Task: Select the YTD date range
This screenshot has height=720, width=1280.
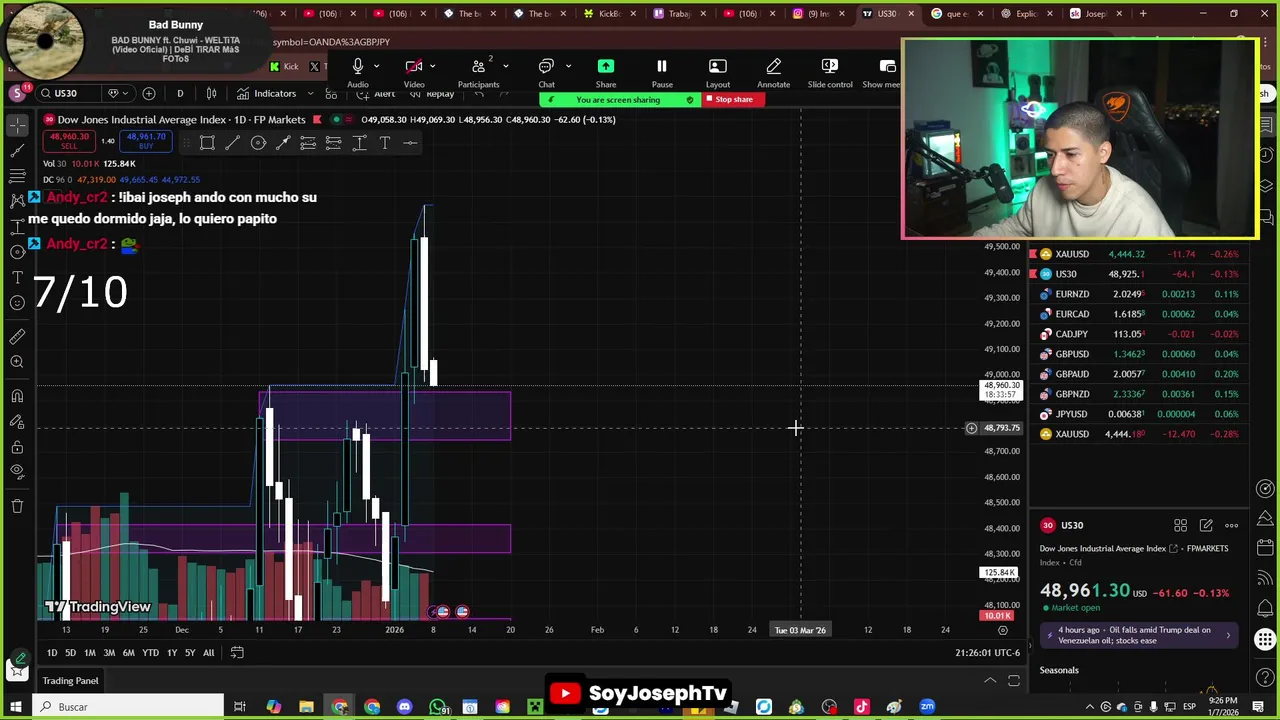Action: click(x=150, y=653)
